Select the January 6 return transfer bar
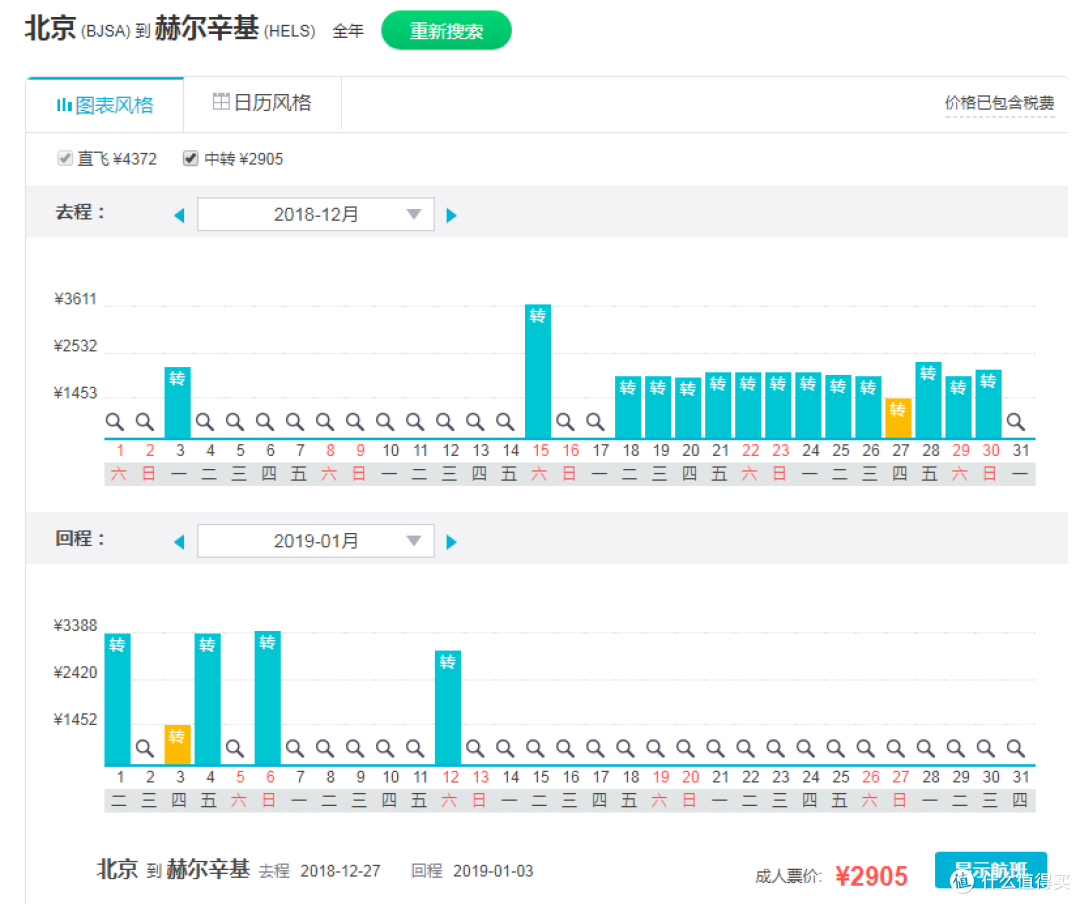1080x904 pixels. click(x=268, y=697)
